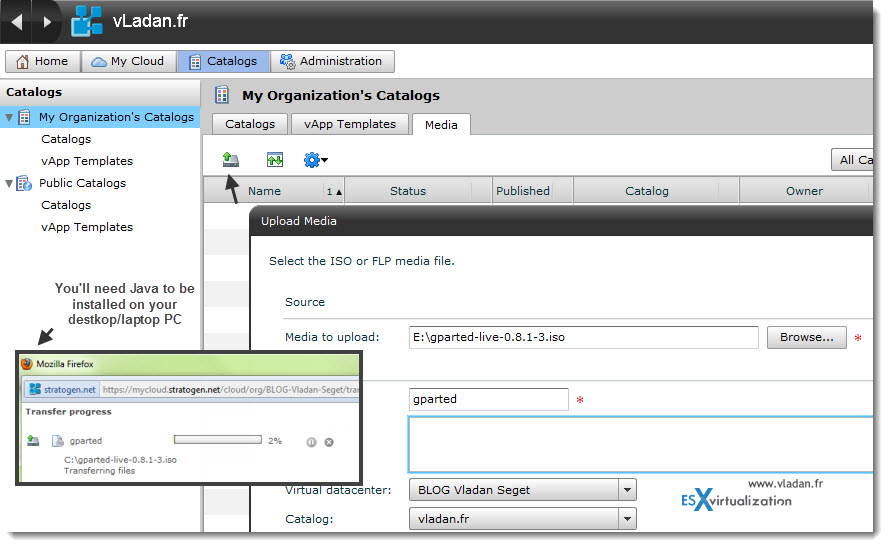This screenshot has height=547, width=888.
Task: Open the Virtual datacenter dropdown
Action: [522, 490]
